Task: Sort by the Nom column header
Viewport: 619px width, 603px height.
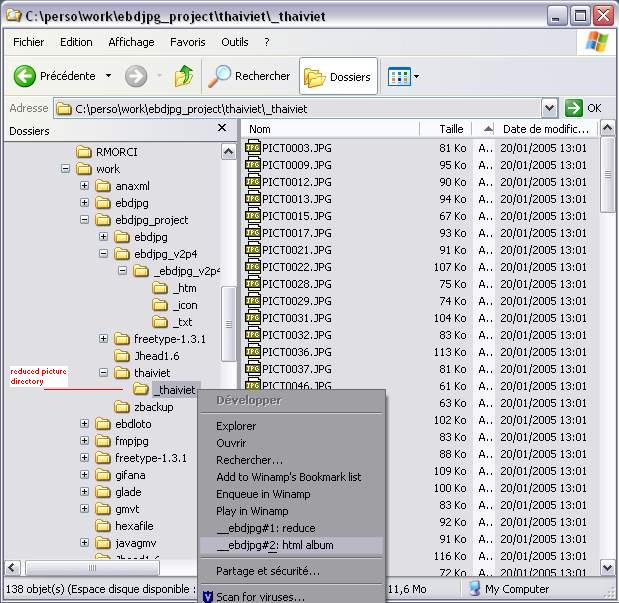Action: coord(331,129)
